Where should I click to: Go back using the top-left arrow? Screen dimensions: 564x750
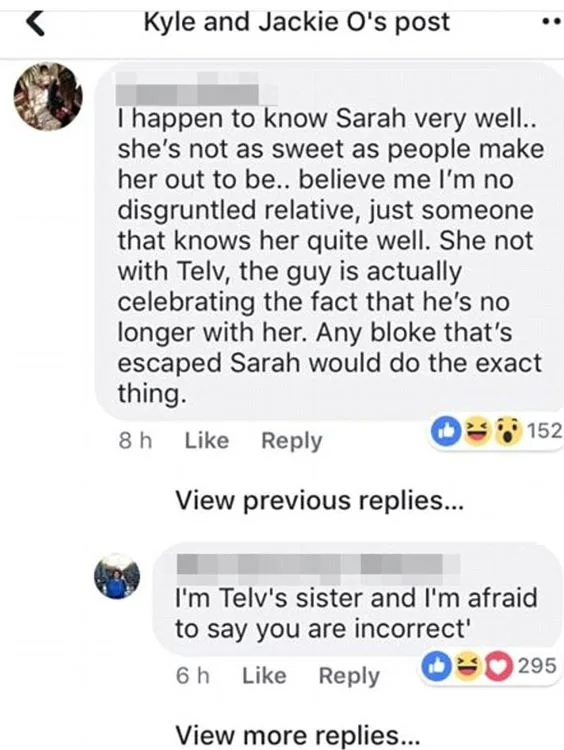35,23
